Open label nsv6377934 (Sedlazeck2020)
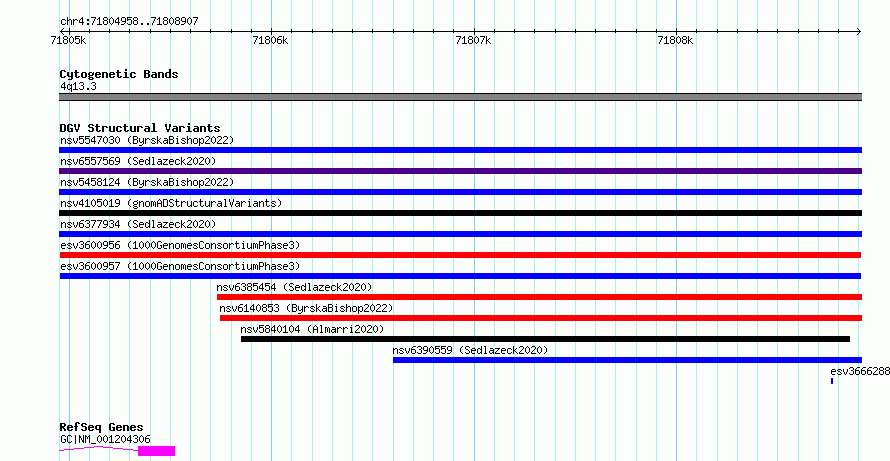 coord(138,224)
